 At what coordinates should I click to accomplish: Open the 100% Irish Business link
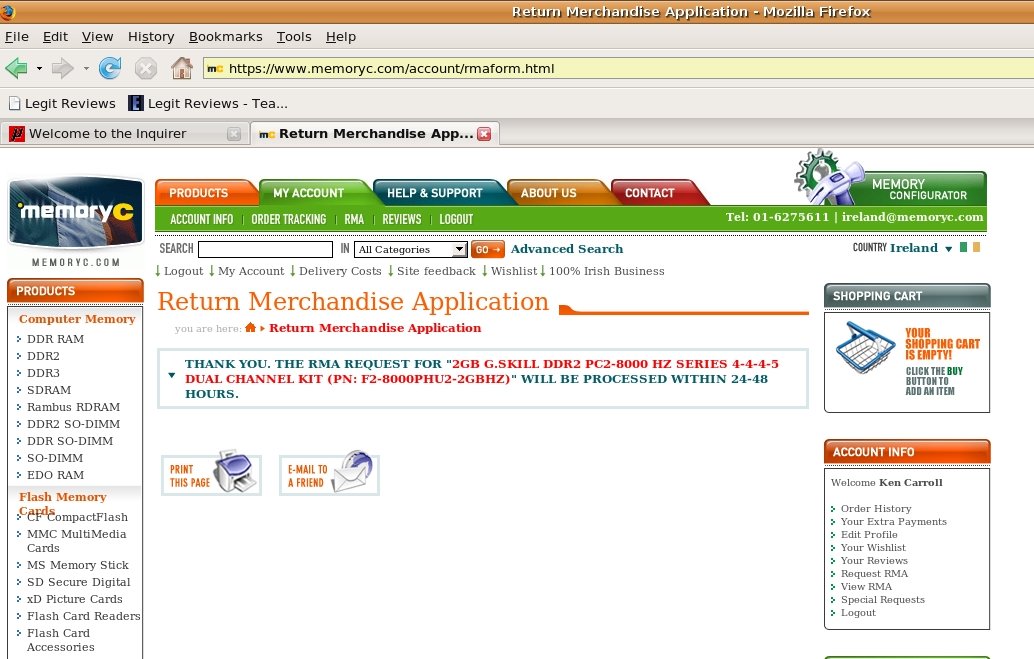click(x=607, y=271)
